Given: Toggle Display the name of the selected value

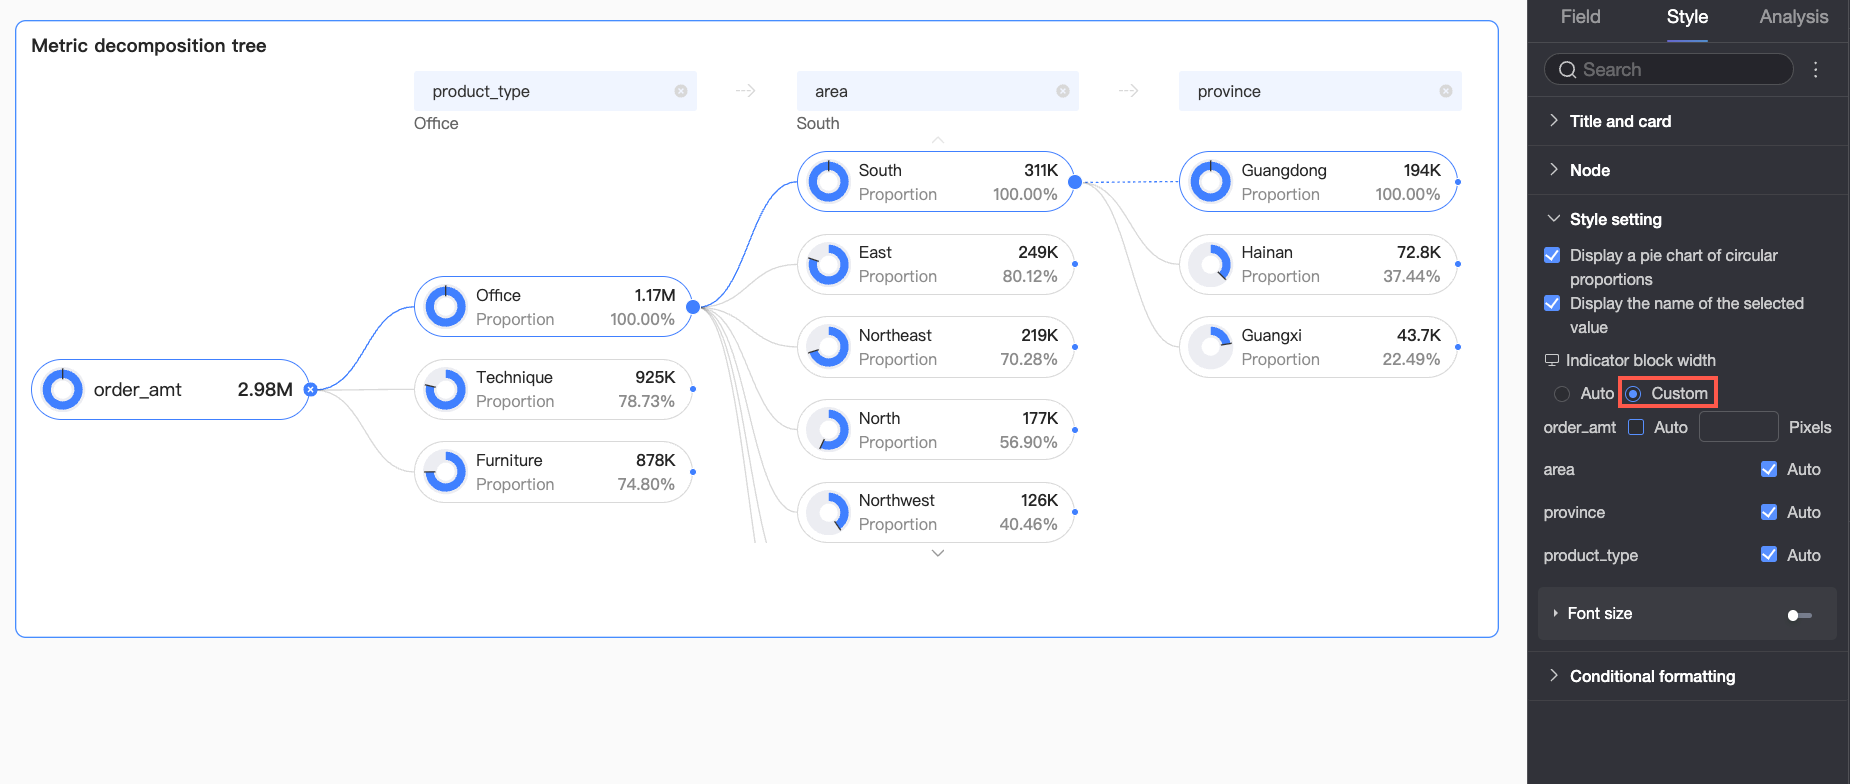Looking at the screenshot, I should [x=1552, y=303].
